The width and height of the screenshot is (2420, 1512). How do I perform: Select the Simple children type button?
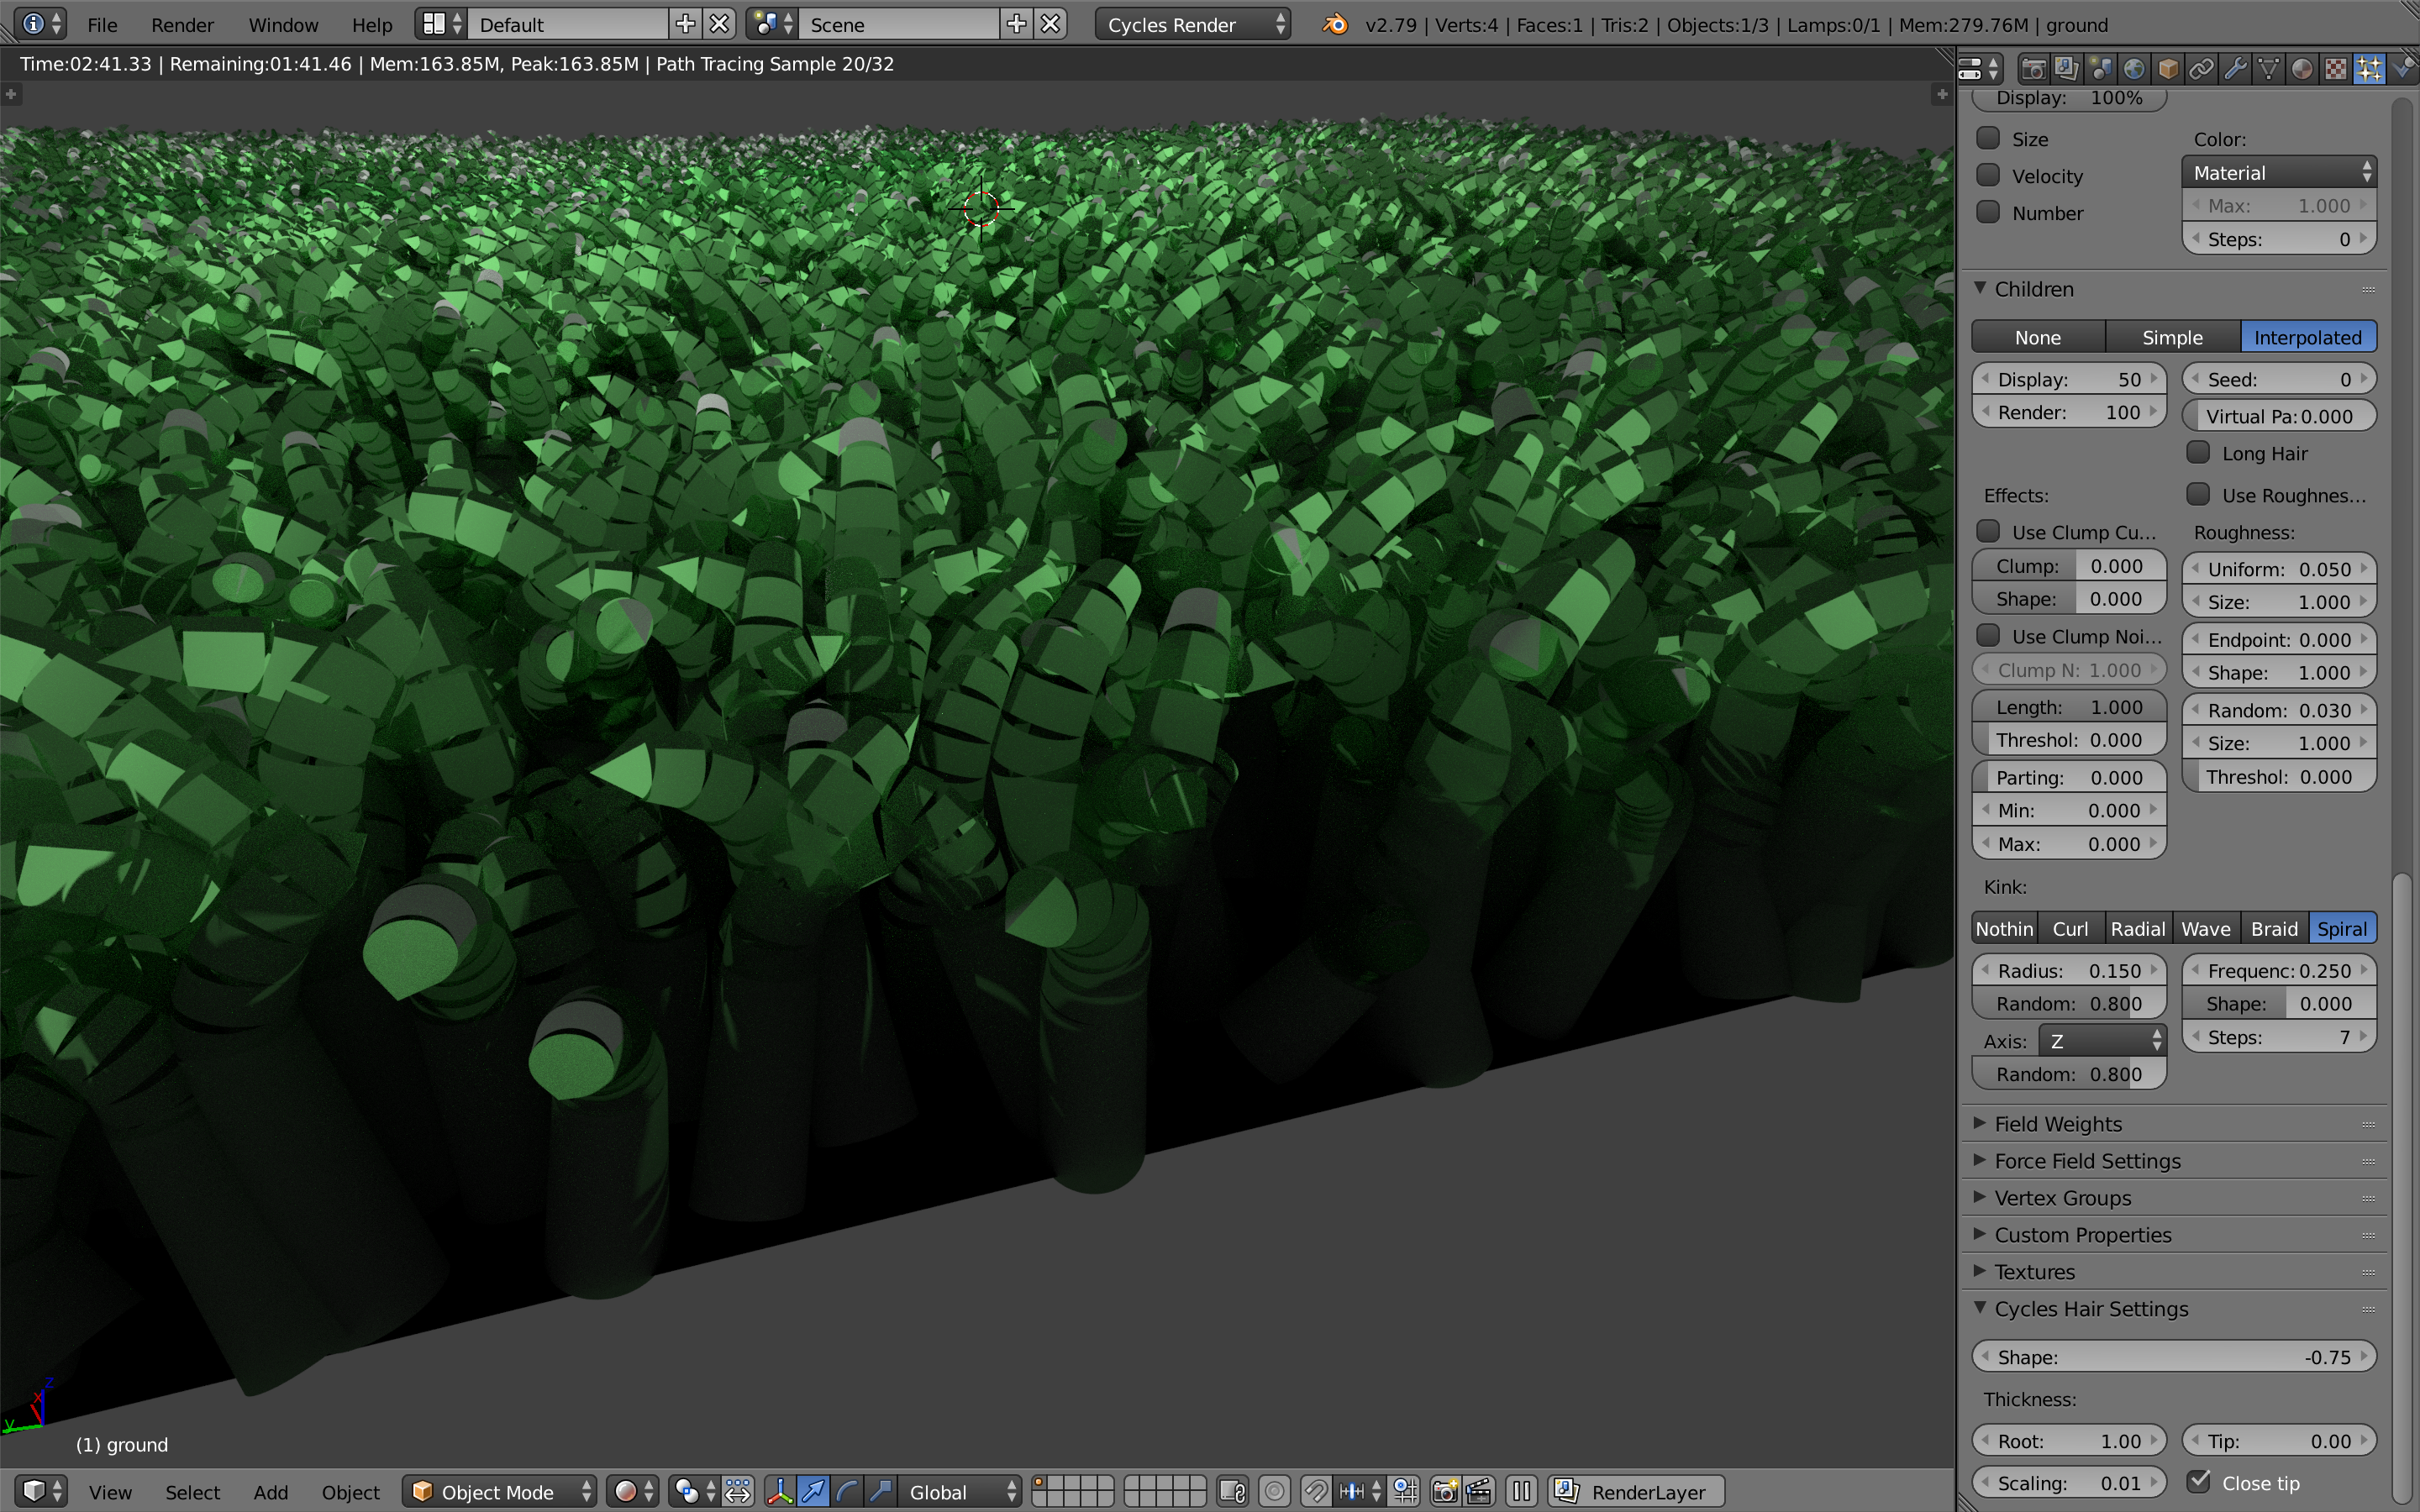(x=2172, y=337)
